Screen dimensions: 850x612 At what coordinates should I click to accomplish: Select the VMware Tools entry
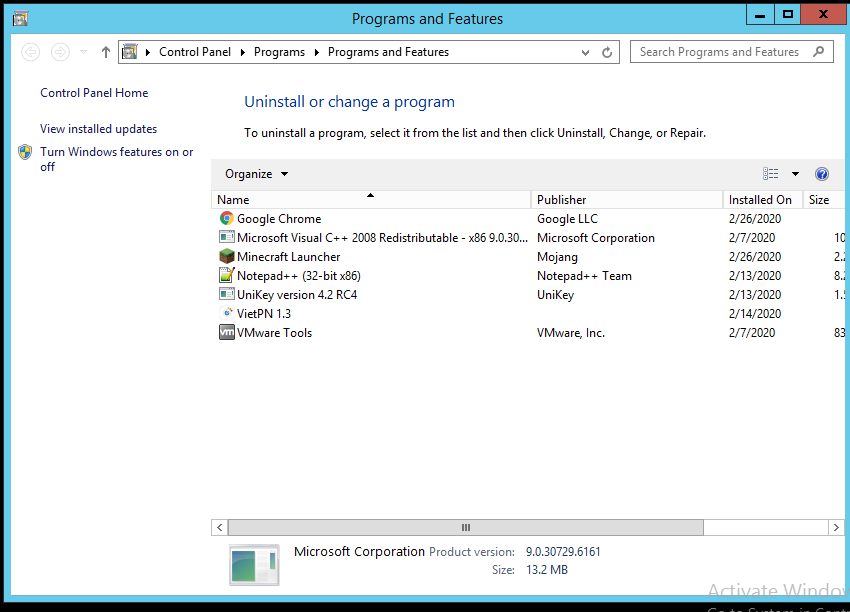(x=274, y=332)
